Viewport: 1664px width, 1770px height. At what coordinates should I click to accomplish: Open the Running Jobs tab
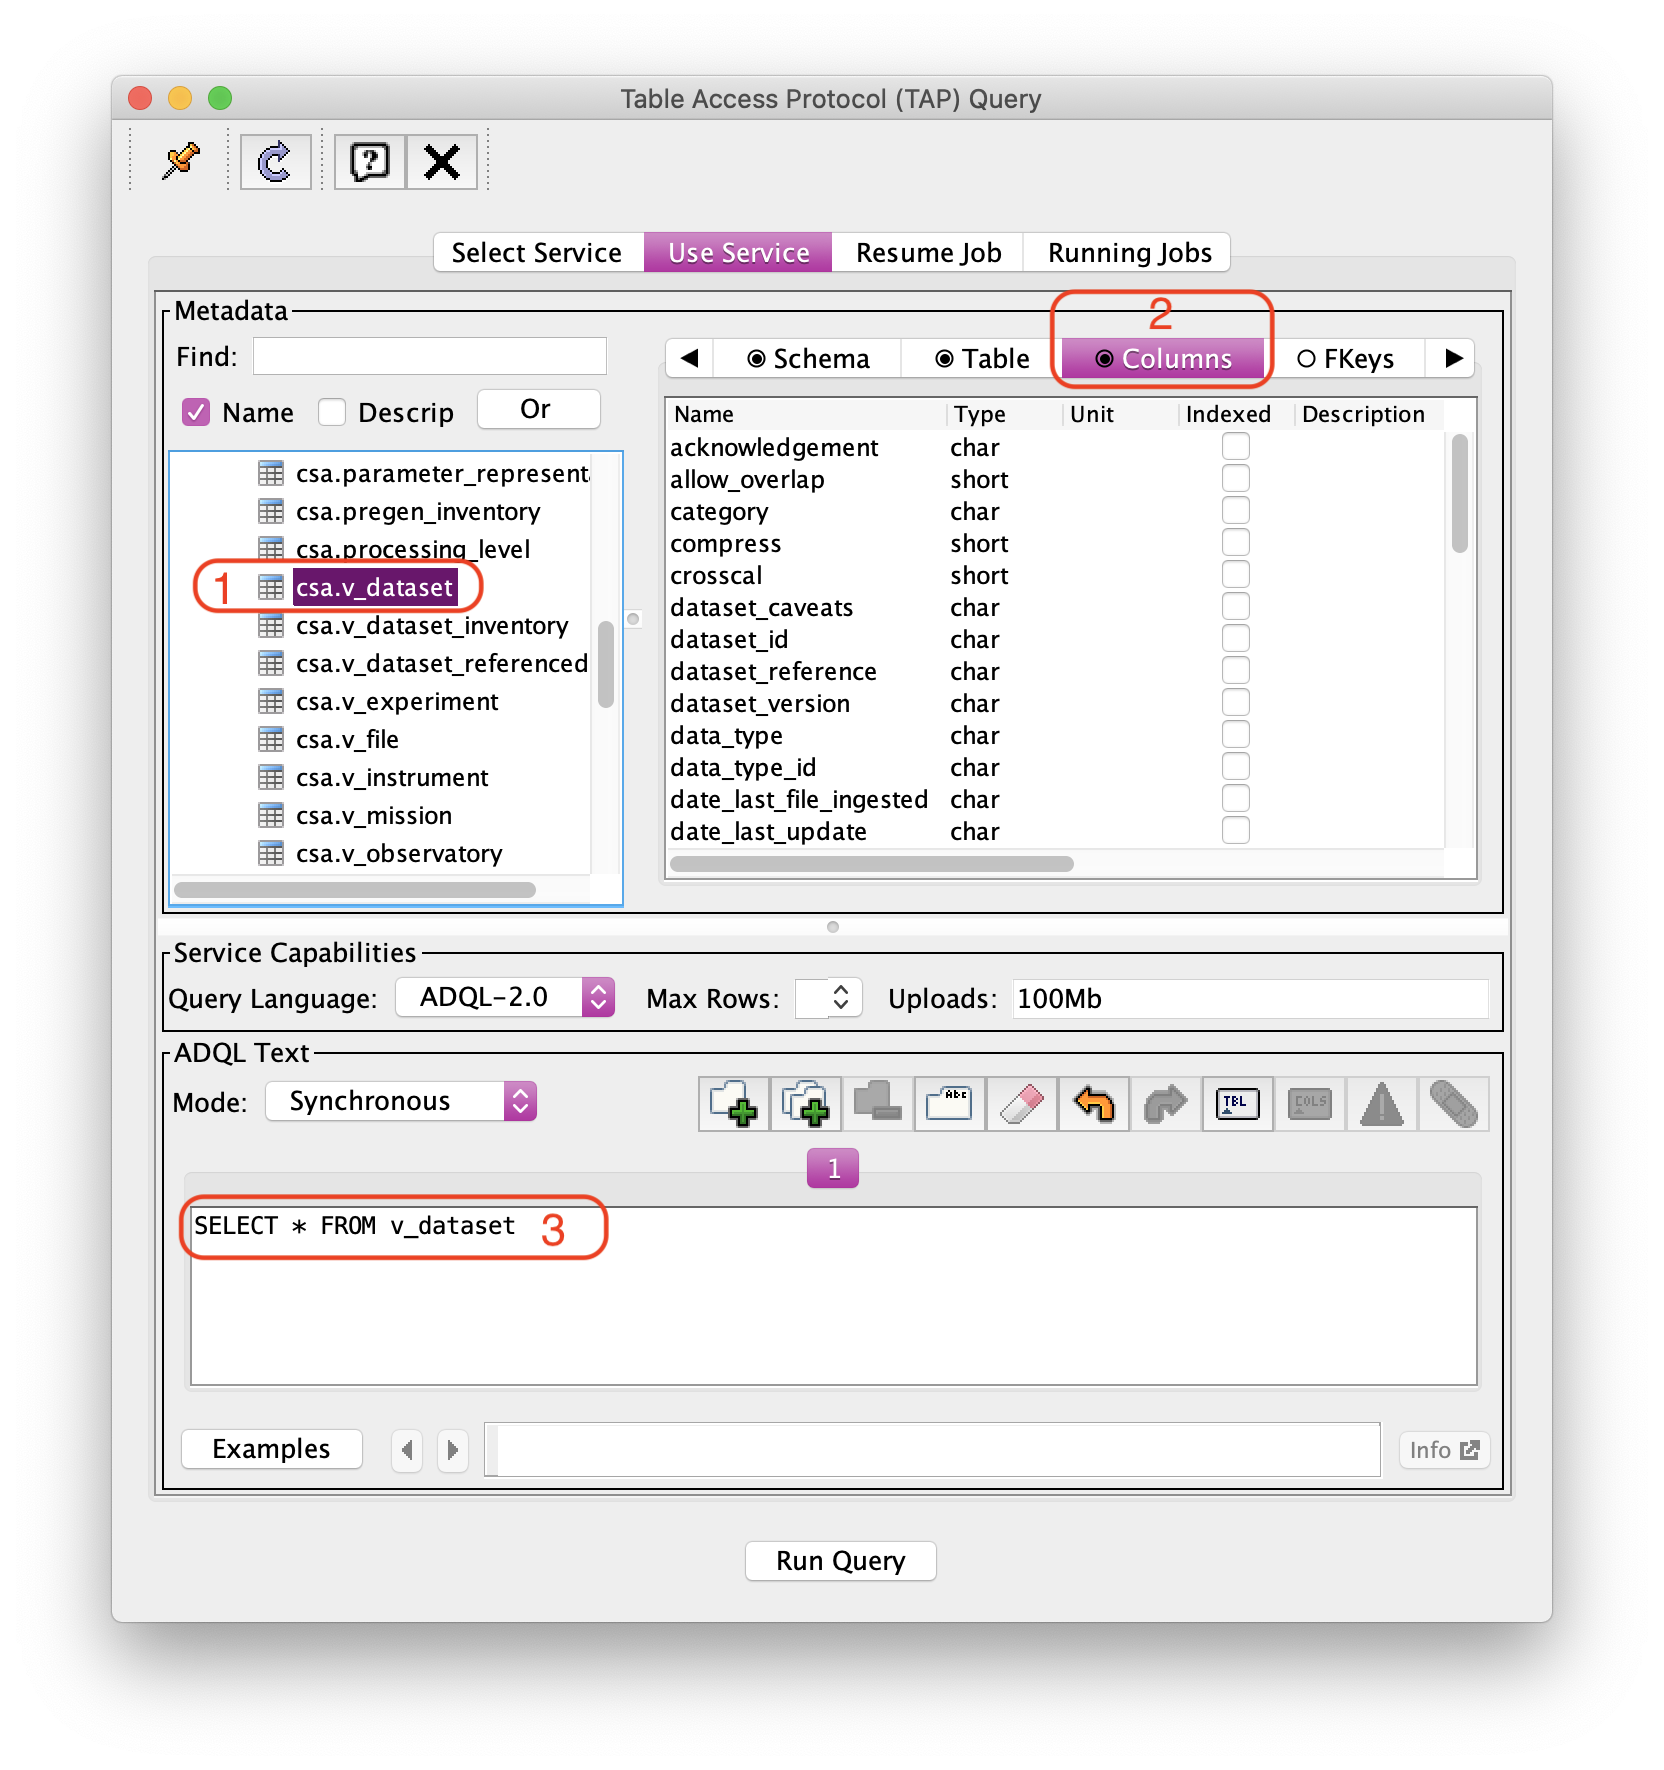1130,253
